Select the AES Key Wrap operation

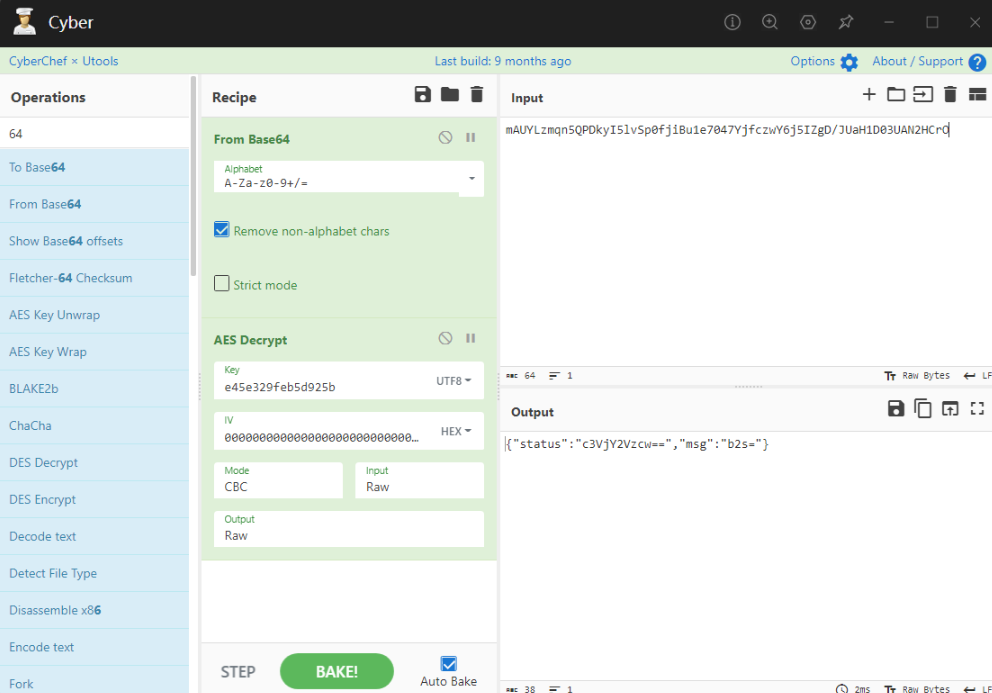click(94, 351)
